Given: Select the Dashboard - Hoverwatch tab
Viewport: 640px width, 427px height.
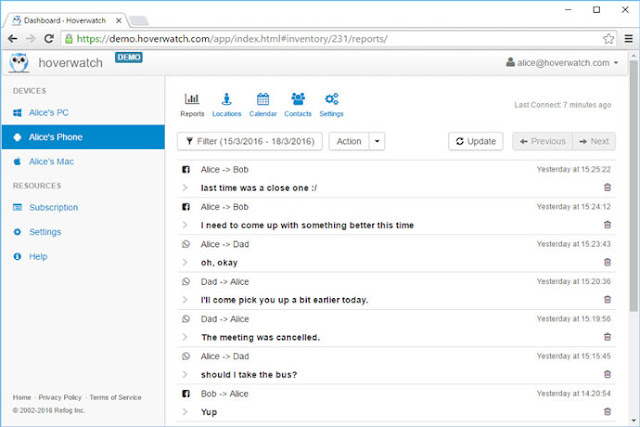Looking at the screenshot, I should [64, 20].
